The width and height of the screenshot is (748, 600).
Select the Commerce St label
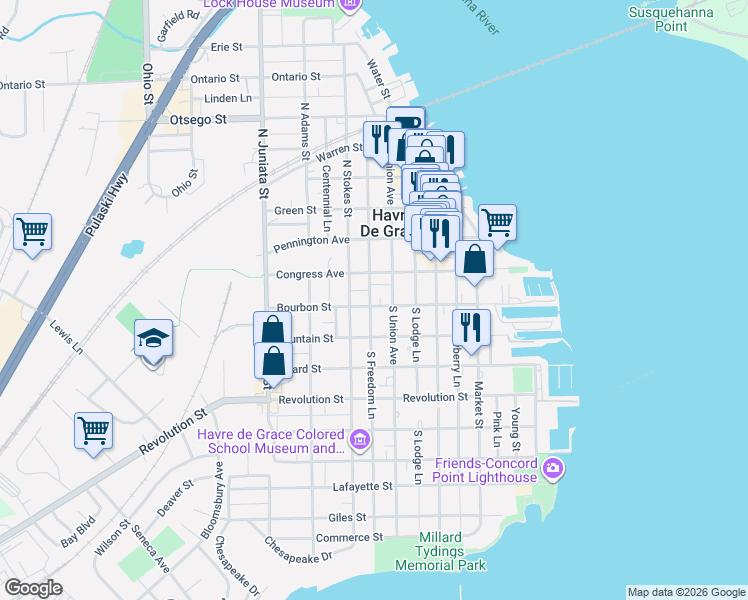pyautogui.click(x=349, y=538)
